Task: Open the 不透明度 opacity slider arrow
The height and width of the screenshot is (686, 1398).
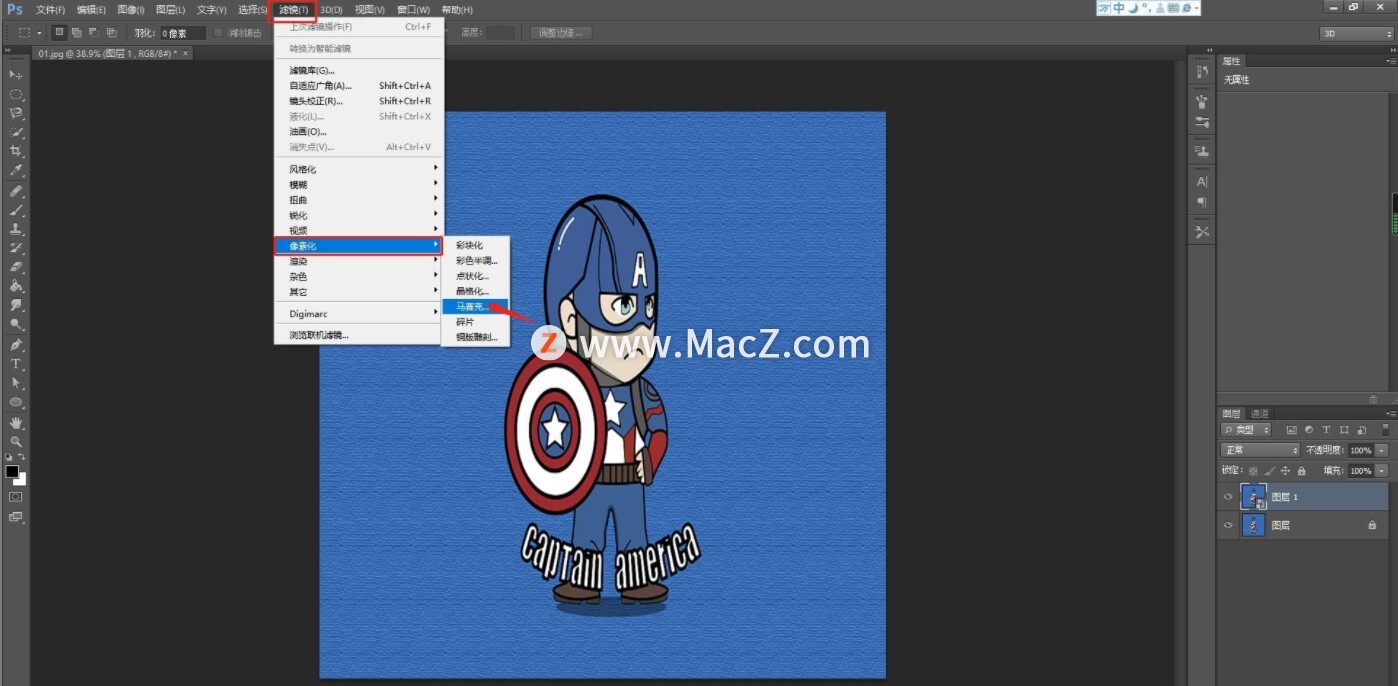Action: click(x=1382, y=450)
